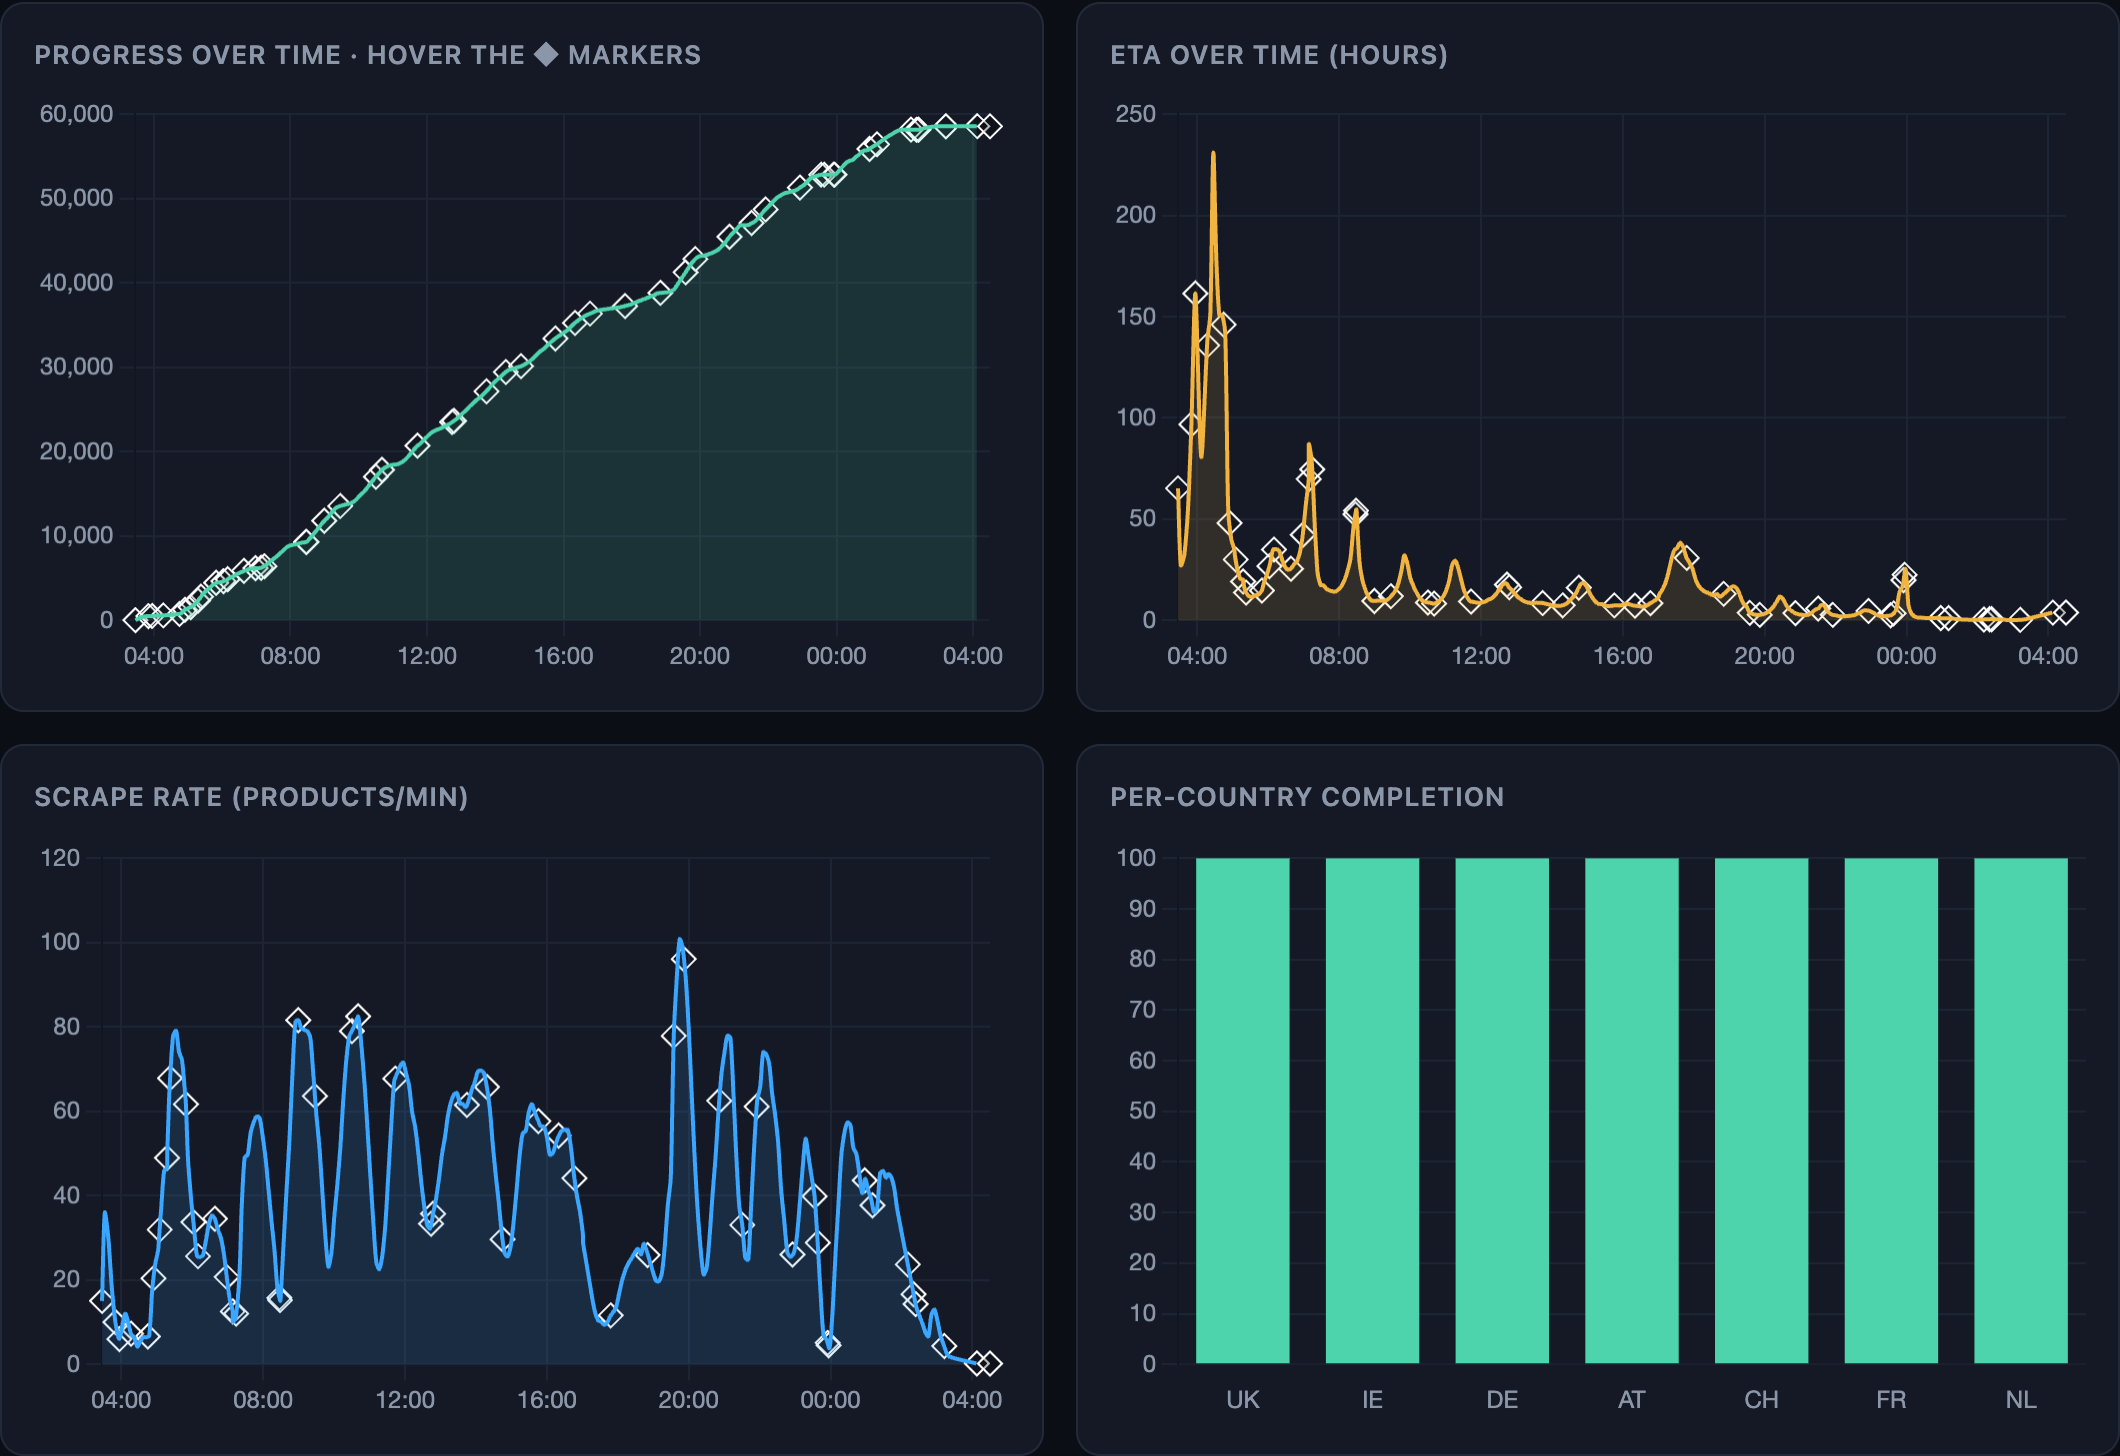Viewport: 2120px width, 1456px height.
Task: Click the "ETA Over Time (Hours)" title
Action: pyautogui.click(x=1279, y=55)
